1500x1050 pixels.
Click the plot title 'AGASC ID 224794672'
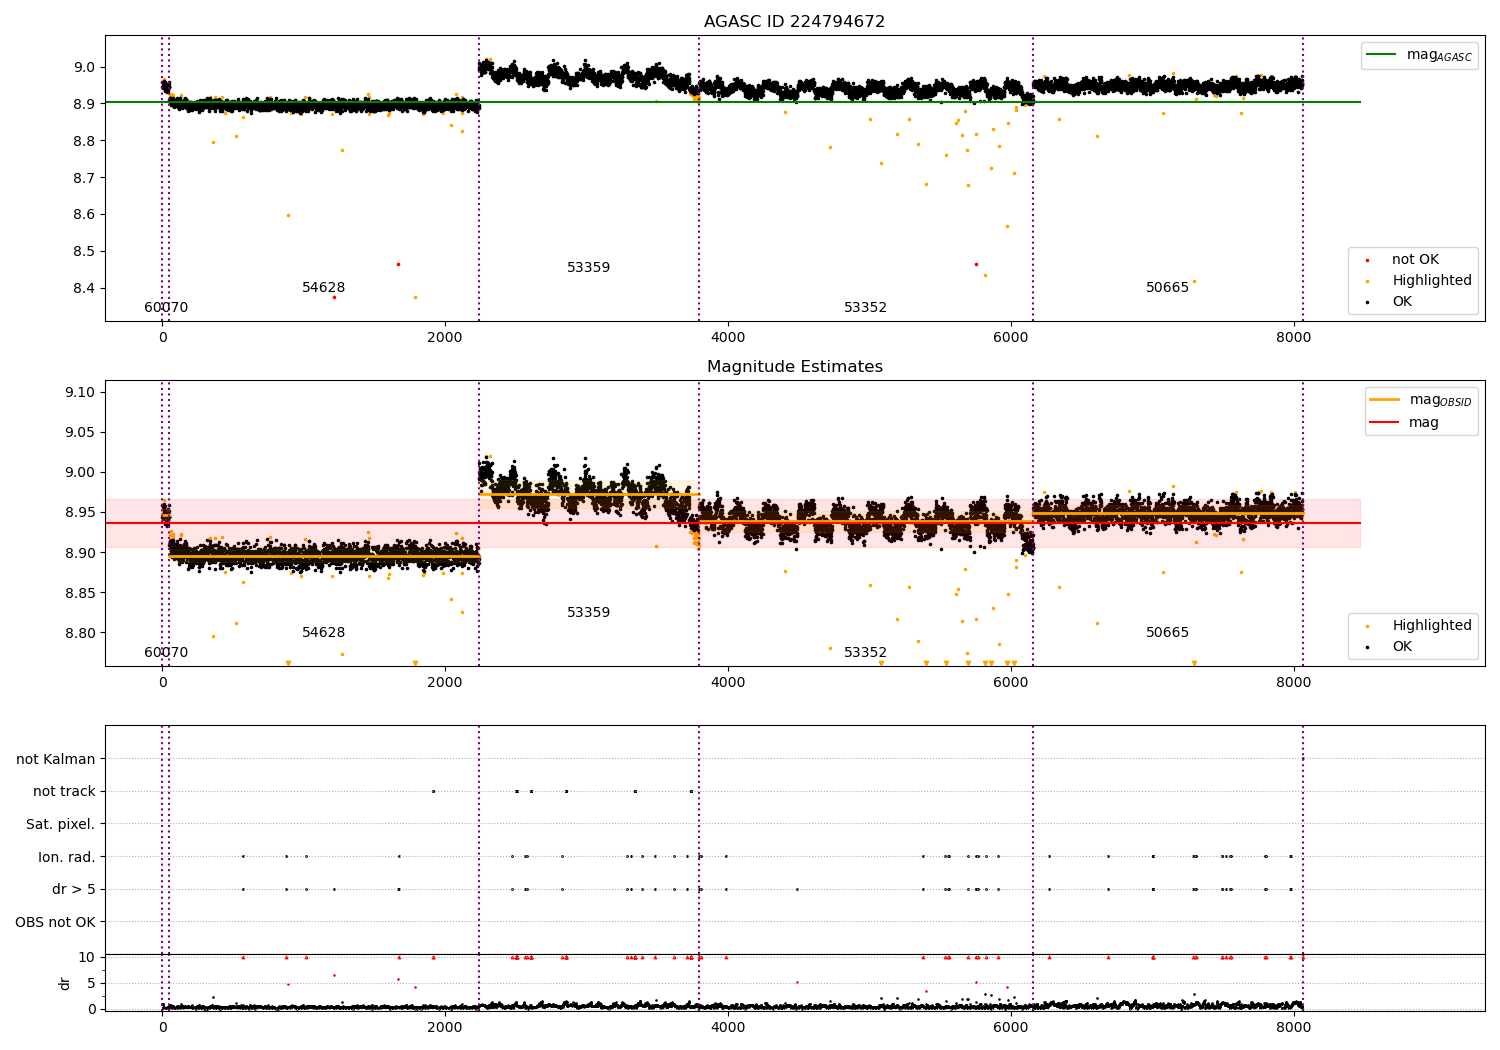tap(794, 22)
